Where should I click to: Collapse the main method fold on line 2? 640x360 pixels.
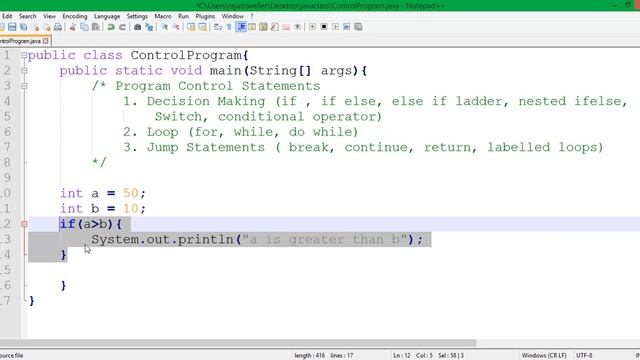click(24, 71)
